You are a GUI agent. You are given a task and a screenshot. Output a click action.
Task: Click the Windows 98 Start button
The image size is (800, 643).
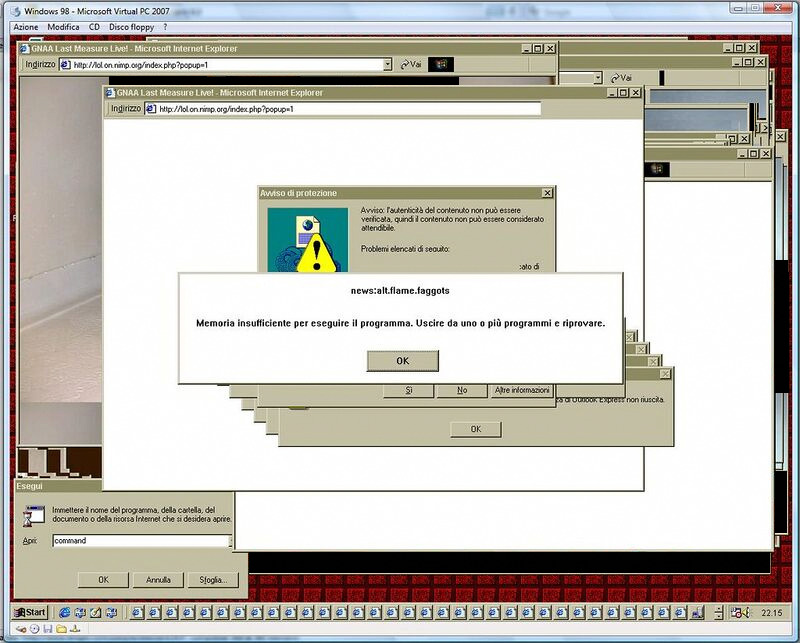pos(30,612)
